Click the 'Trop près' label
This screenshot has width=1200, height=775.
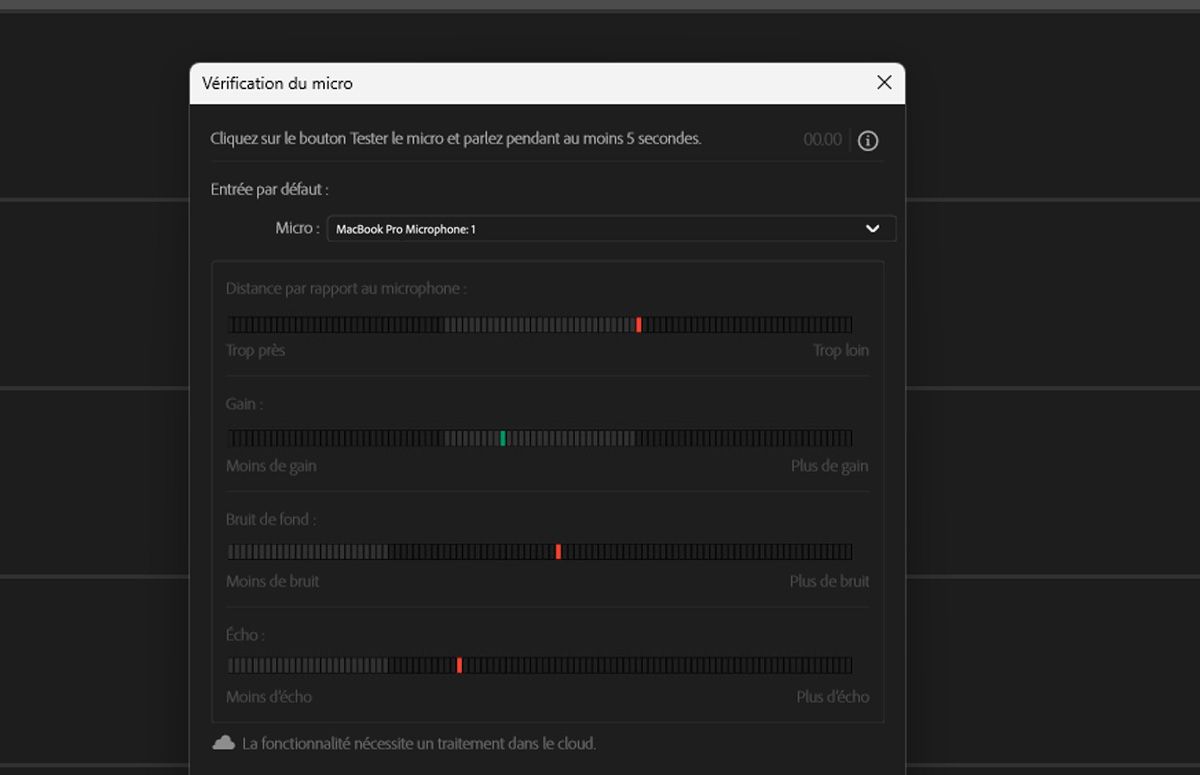click(x=255, y=351)
